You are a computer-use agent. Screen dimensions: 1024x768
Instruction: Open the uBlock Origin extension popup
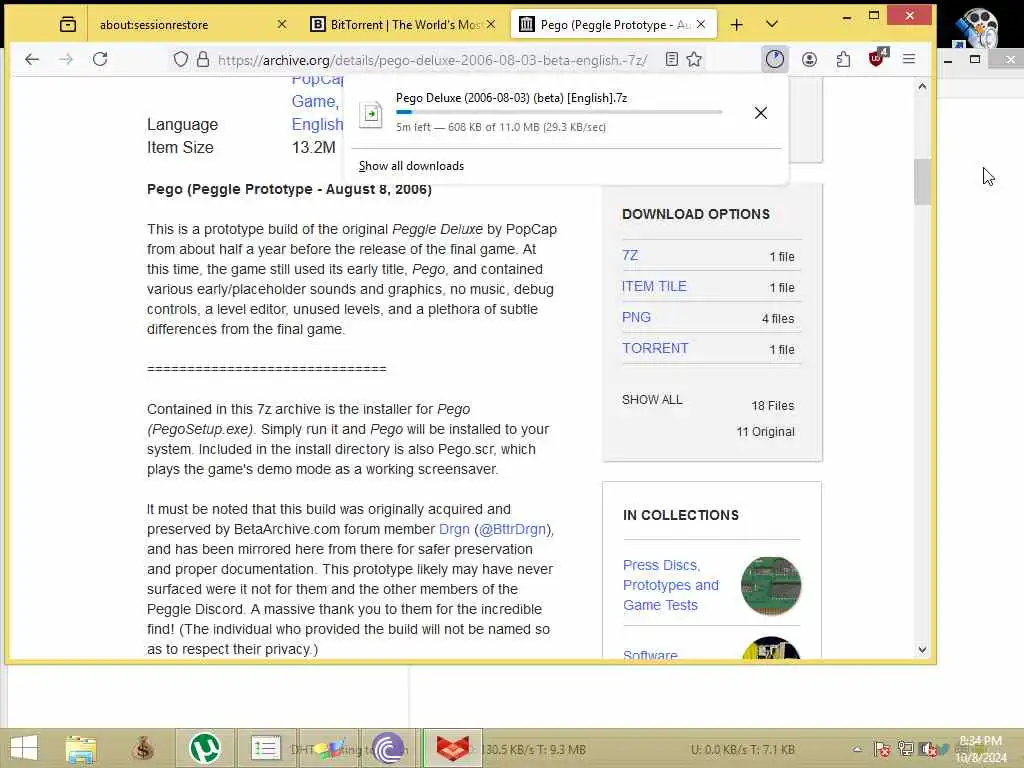877,58
